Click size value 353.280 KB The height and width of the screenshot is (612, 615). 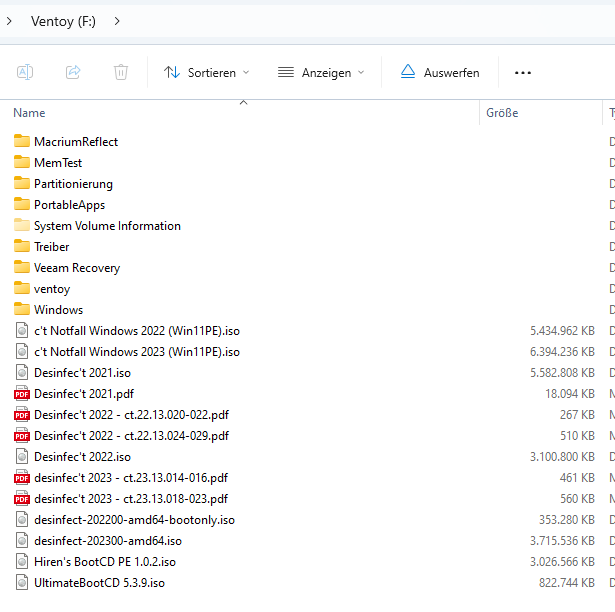click(x=567, y=520)
